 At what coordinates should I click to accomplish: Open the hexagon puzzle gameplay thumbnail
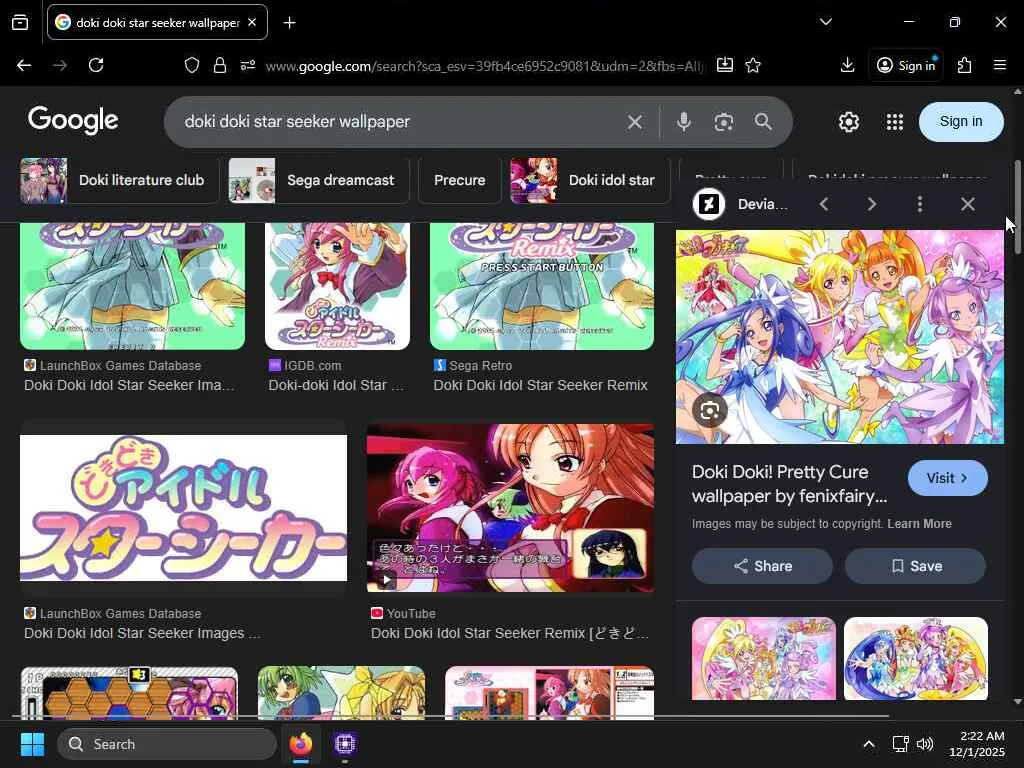tap(129, 693)
